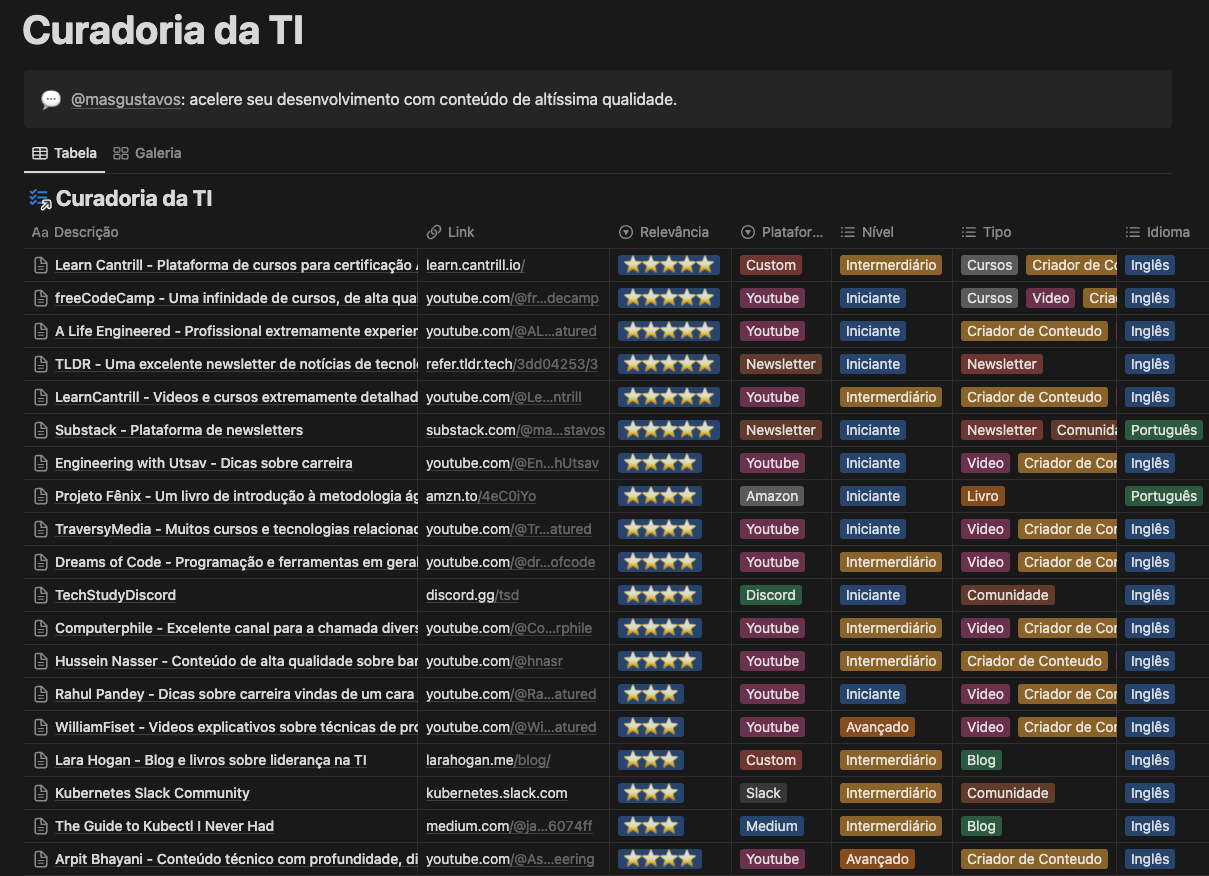
Task: Click page icon beside Computerphile
Action: point(41,628)
